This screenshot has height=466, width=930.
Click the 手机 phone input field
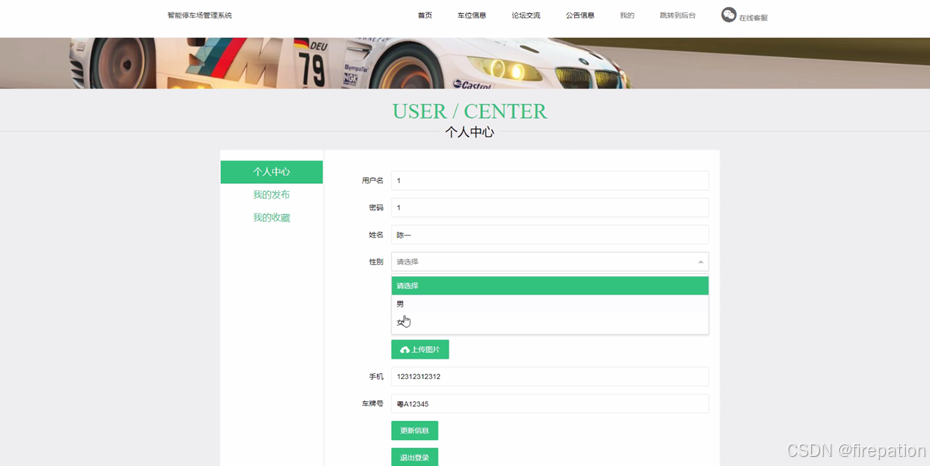[x=550, y=376]
